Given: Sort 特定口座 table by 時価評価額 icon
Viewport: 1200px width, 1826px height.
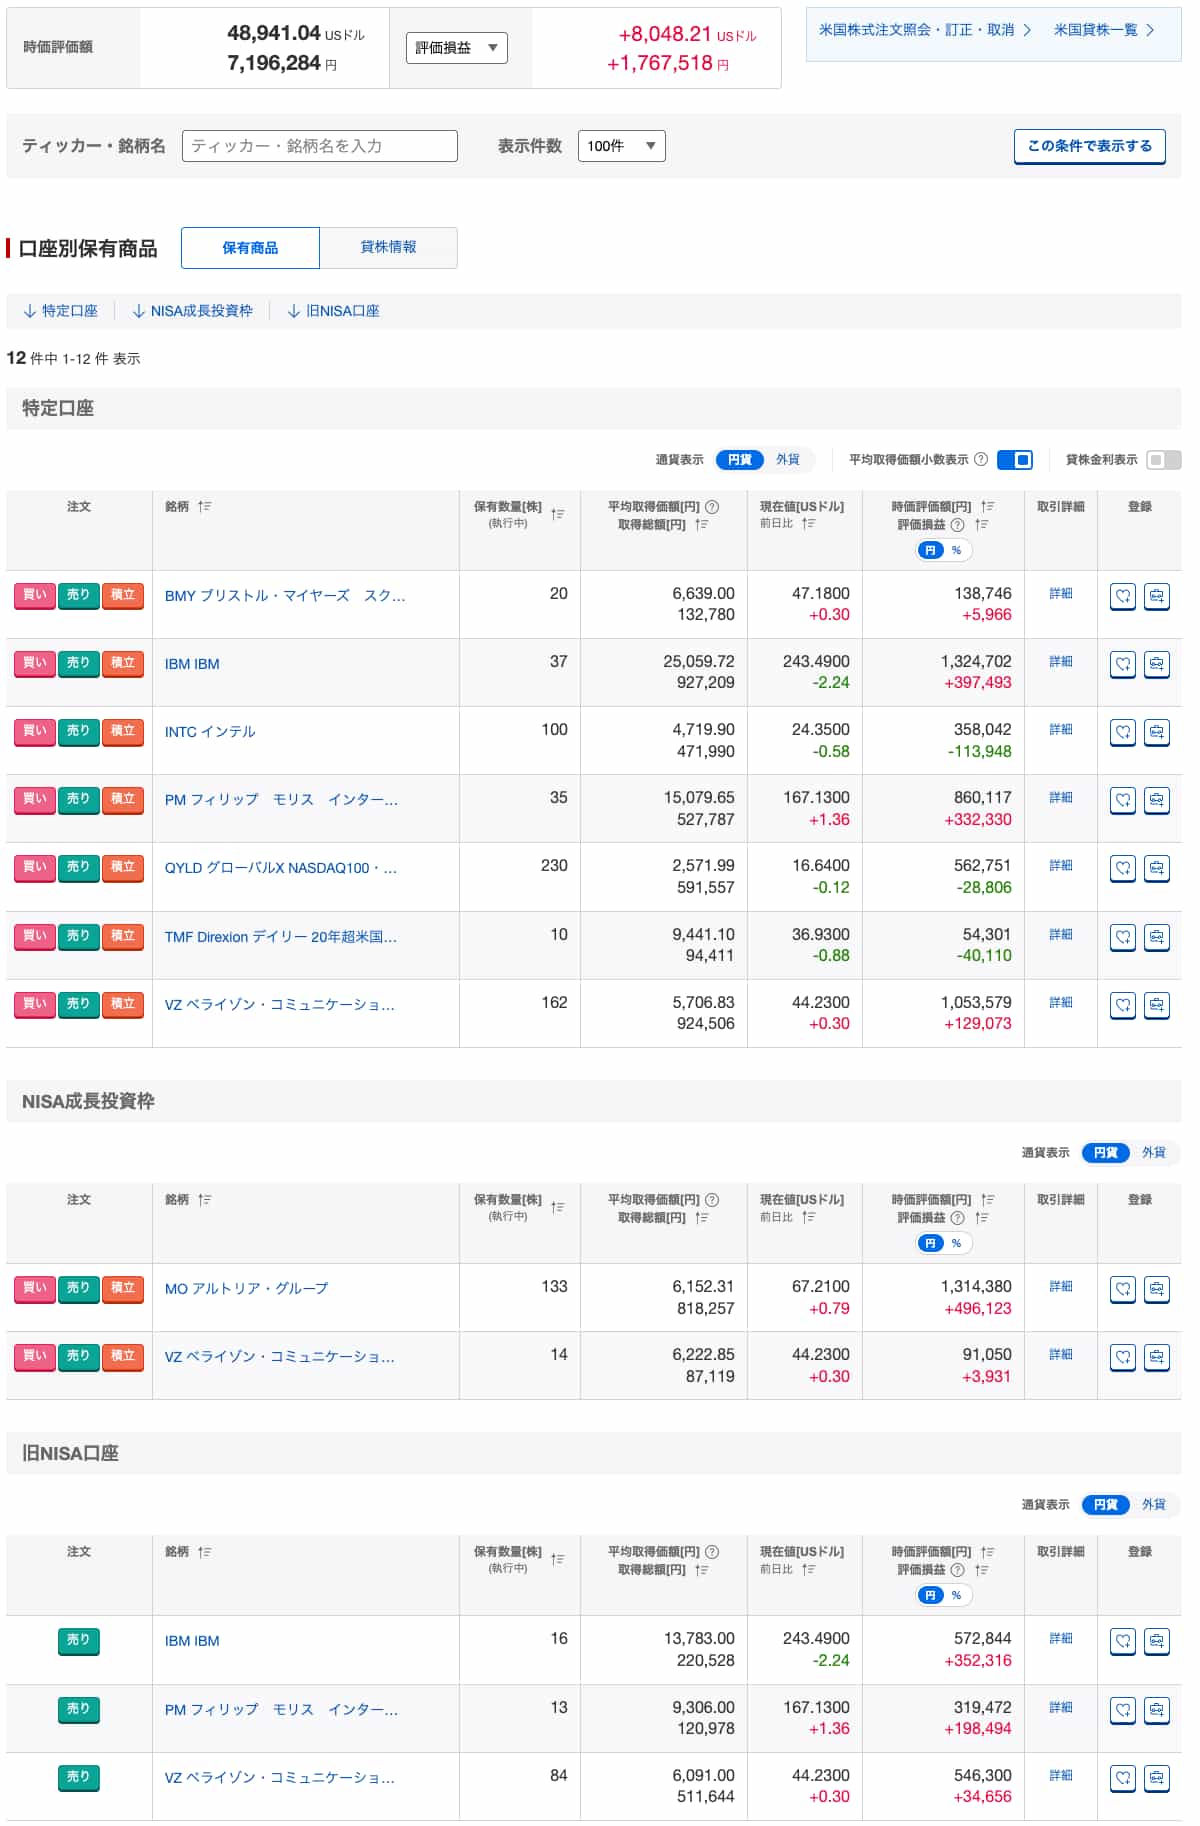Looking at the screenshot, I should pos(987,507).
